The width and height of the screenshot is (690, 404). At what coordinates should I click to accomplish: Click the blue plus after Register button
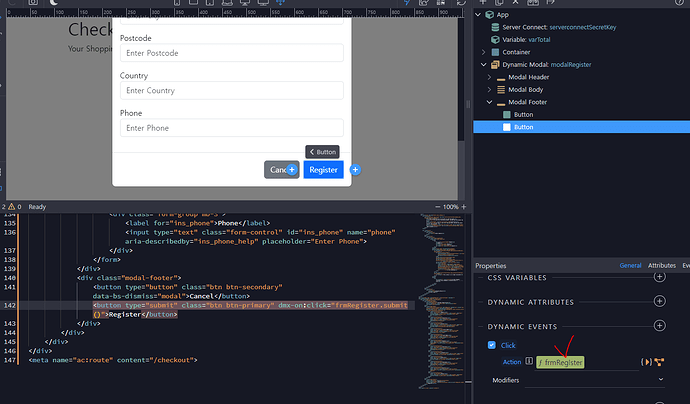click(355, 170)
